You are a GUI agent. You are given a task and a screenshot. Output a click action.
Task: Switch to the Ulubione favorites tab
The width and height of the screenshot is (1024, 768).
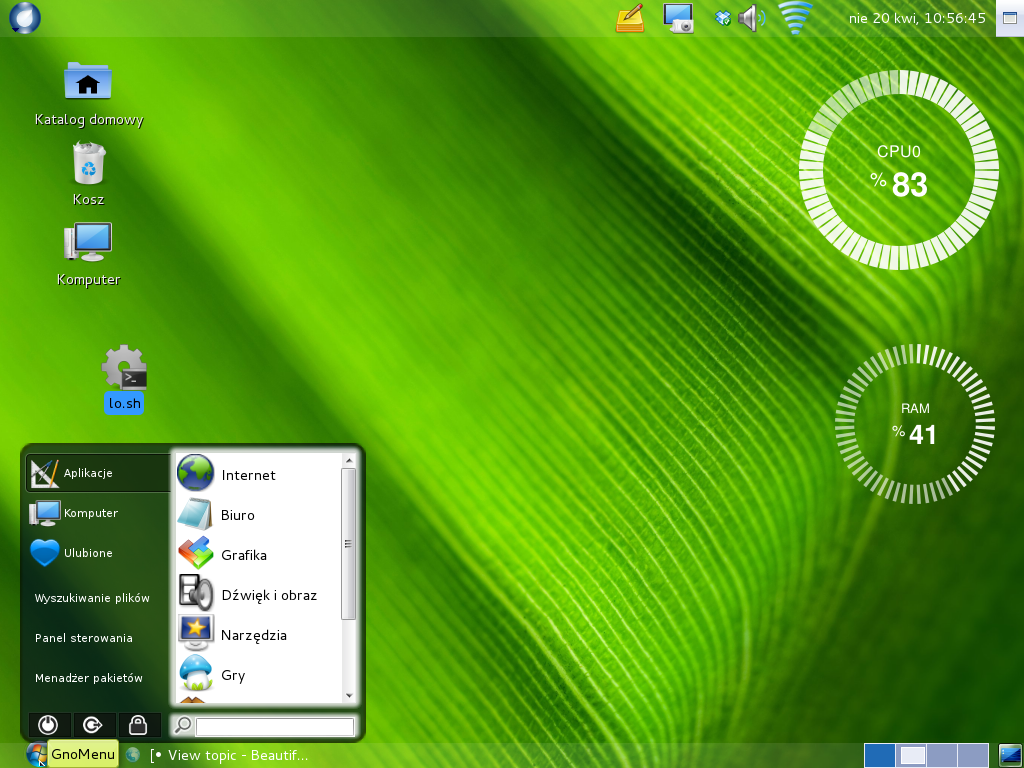(x=88, y=553)
